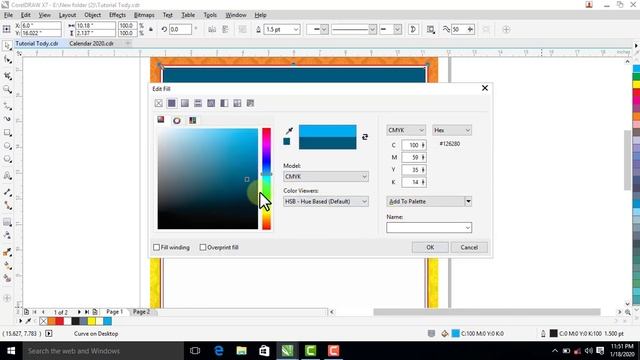
Task: Click inside the color saturation field
Action: tap(208, 179)
